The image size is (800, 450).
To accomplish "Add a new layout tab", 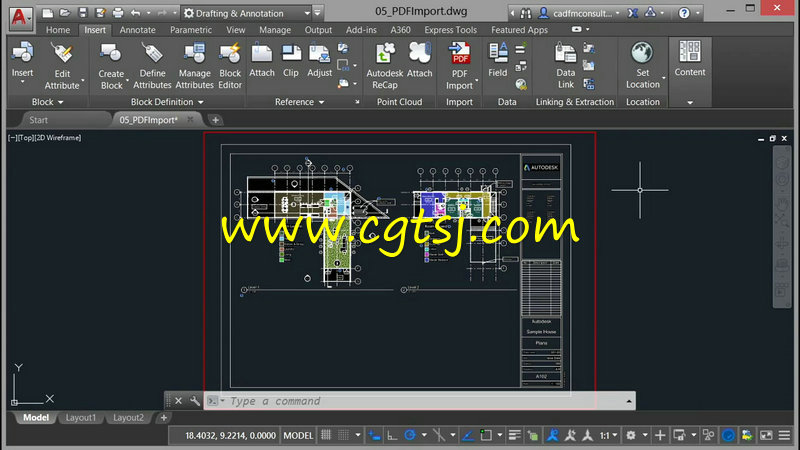I will [163, 417].
